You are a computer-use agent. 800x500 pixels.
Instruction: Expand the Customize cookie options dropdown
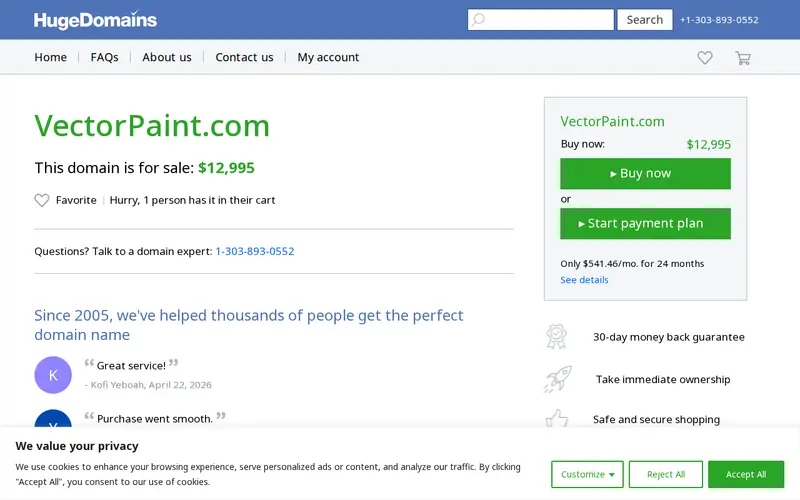pyautogui.click(x=587, y=474)
